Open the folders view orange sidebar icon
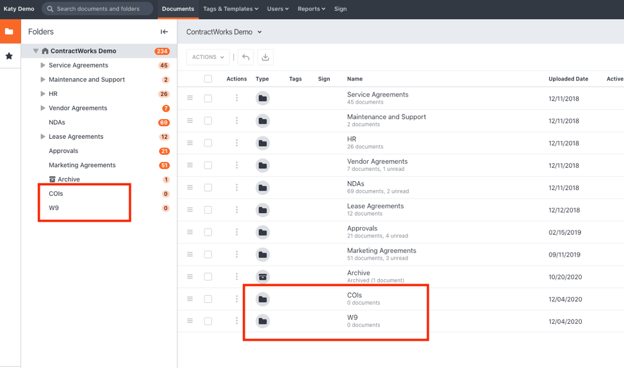This screenshot has height=368, width=624. 9,31
